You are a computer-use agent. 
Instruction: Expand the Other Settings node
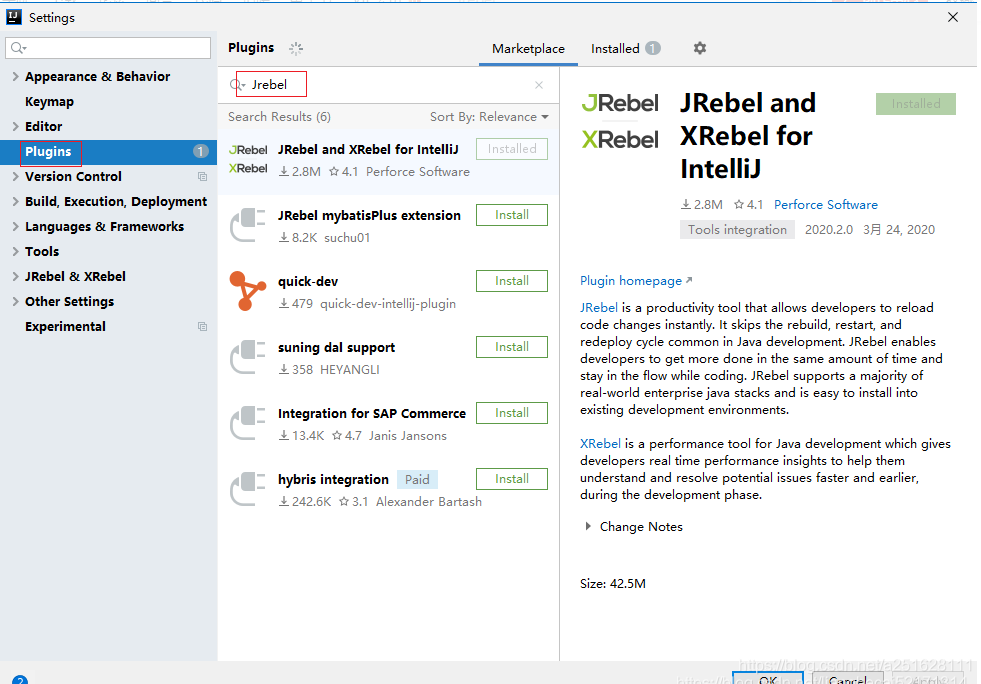[x=15, y=302]
